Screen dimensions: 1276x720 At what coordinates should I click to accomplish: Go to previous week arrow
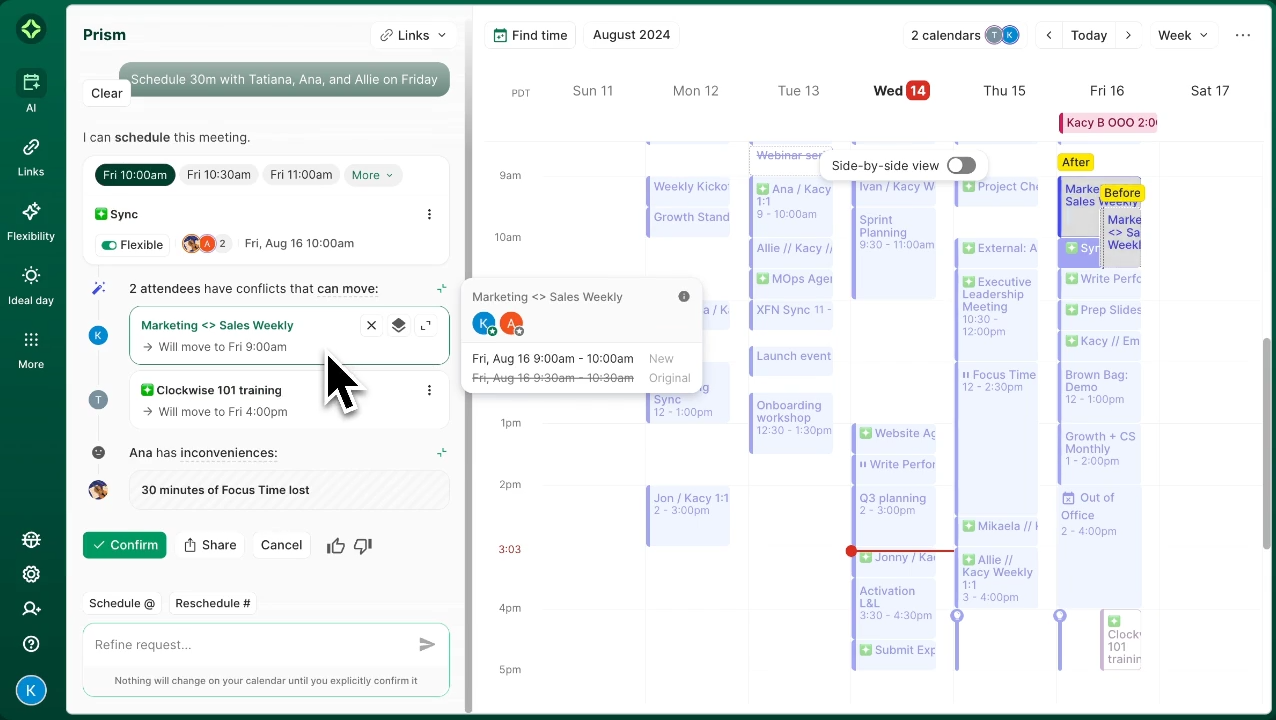tap(1049, 35)
